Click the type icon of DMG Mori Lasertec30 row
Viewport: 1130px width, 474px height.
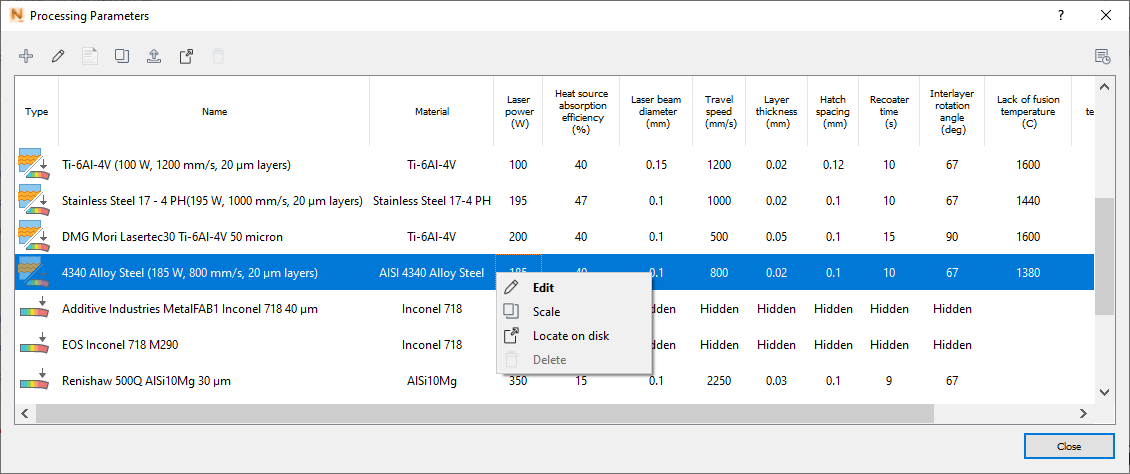[x=36, y=237]
